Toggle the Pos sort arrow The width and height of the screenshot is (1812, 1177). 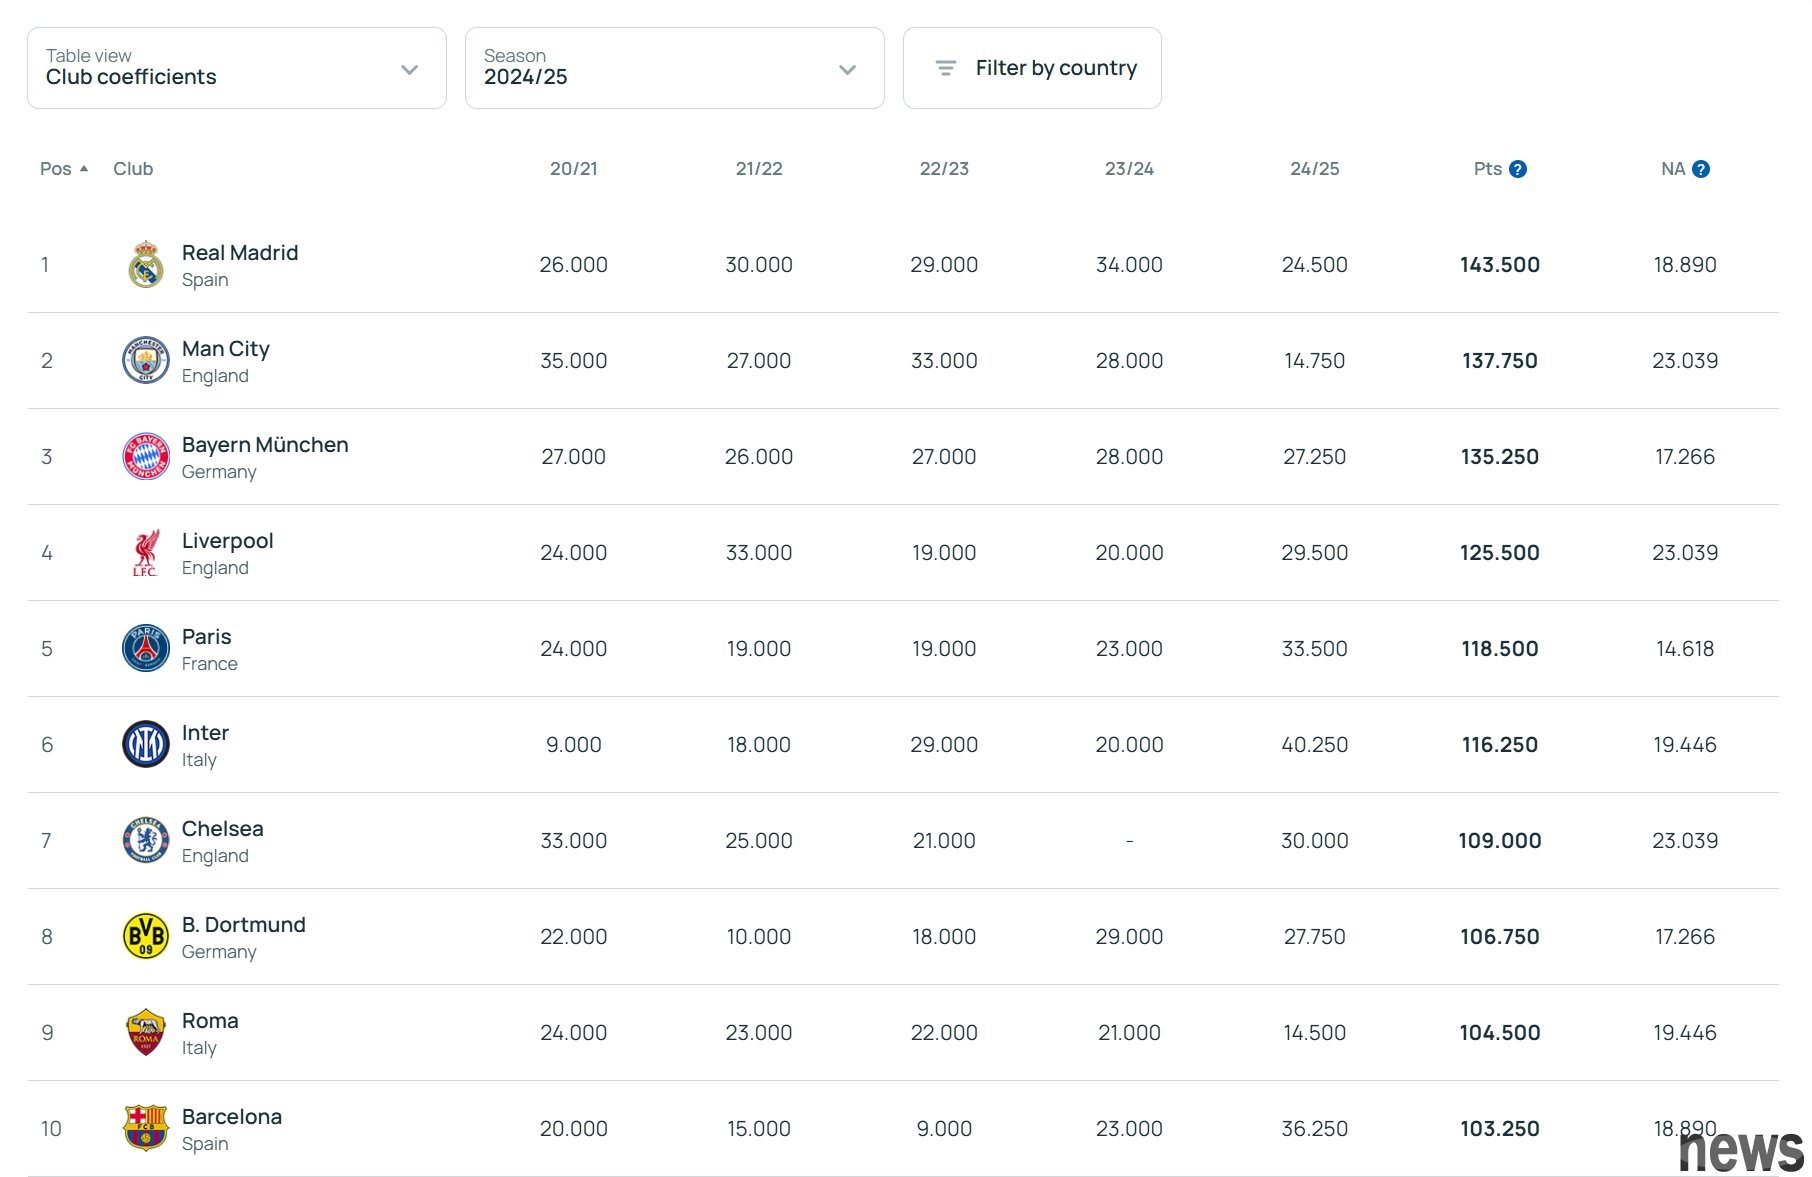(x=84, y=169)
